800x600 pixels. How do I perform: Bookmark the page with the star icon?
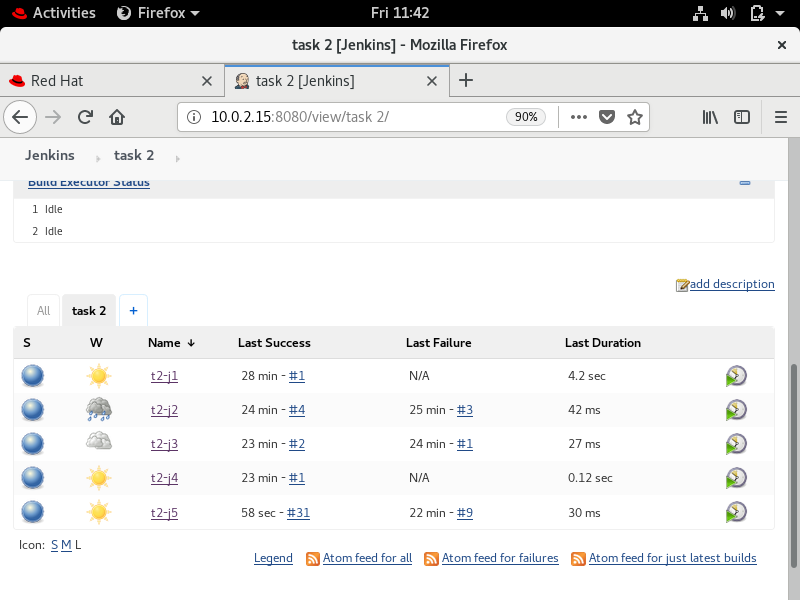pyautogui.click(x=634, y=117)
